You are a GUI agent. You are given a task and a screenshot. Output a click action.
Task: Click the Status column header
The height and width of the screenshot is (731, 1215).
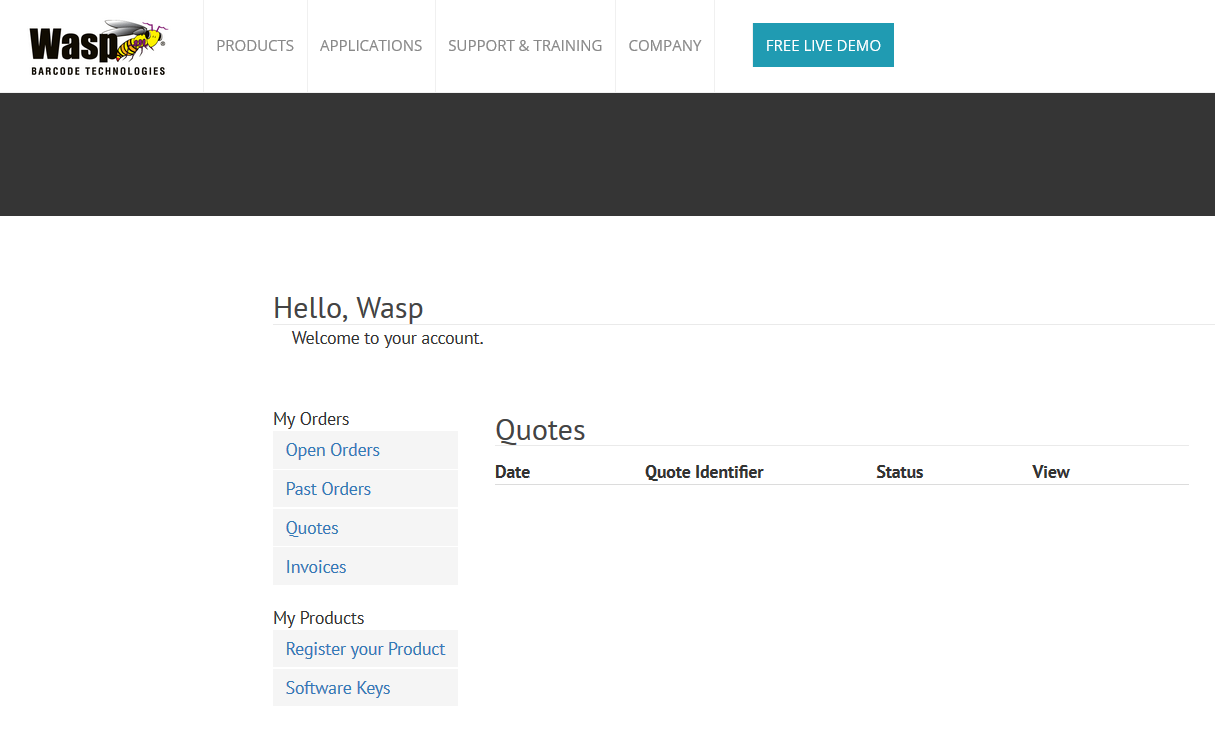pos(900,472)
